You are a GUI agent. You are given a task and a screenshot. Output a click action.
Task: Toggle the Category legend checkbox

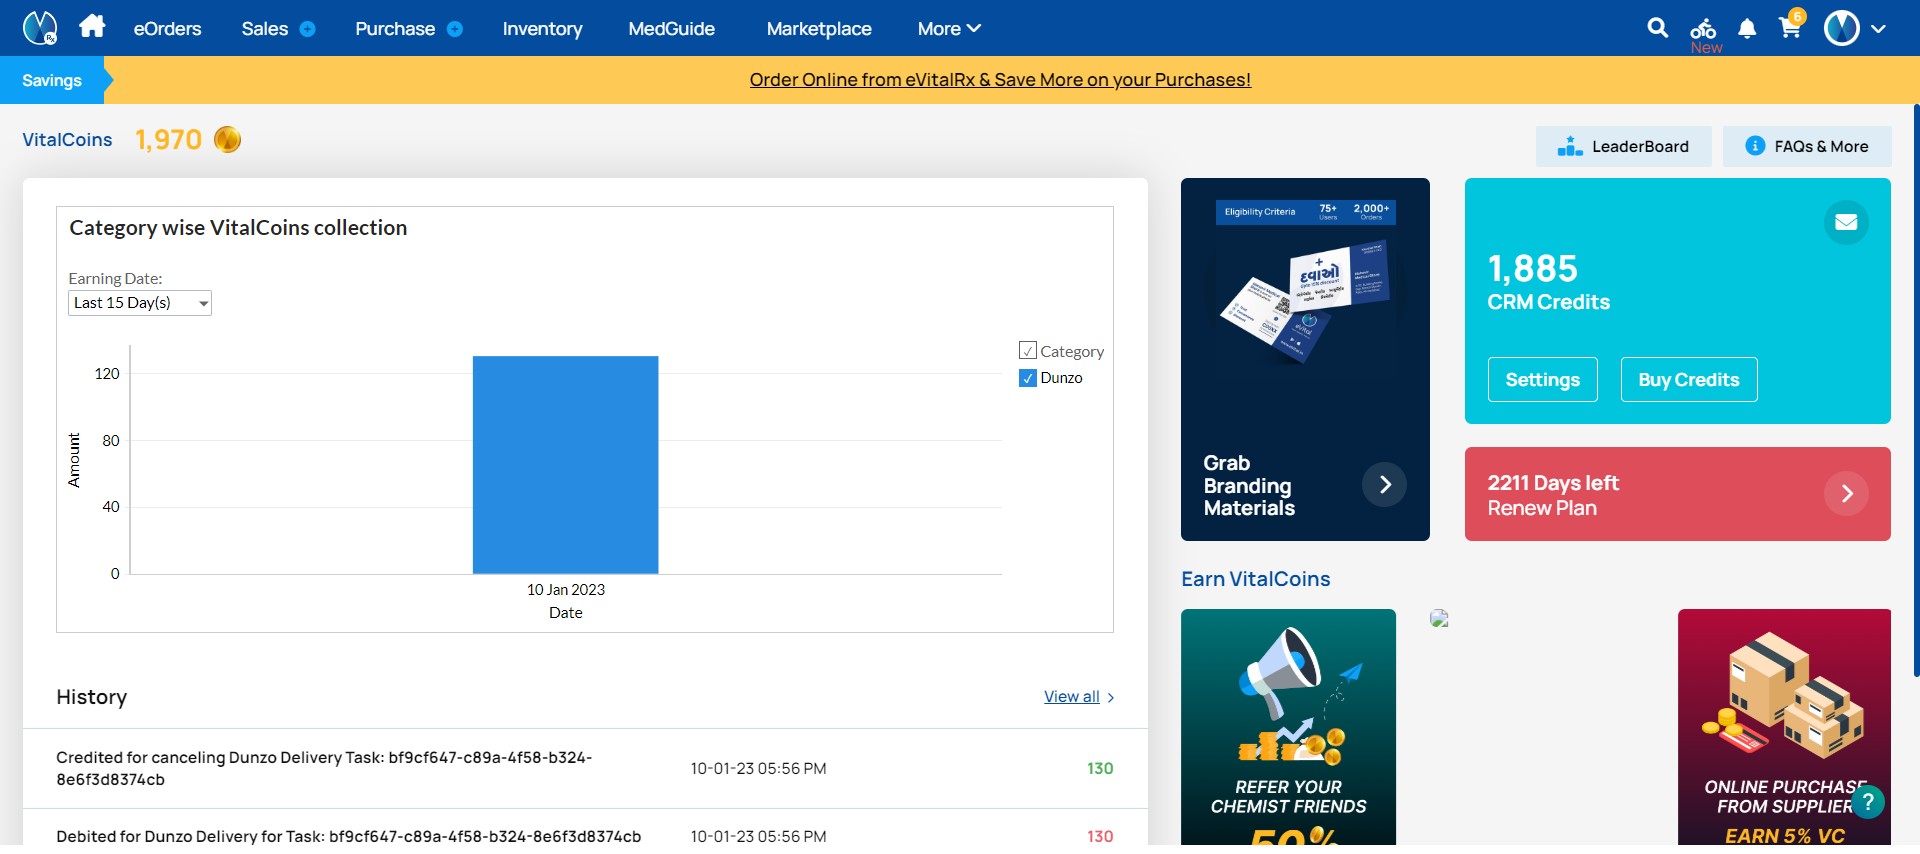1027,351
